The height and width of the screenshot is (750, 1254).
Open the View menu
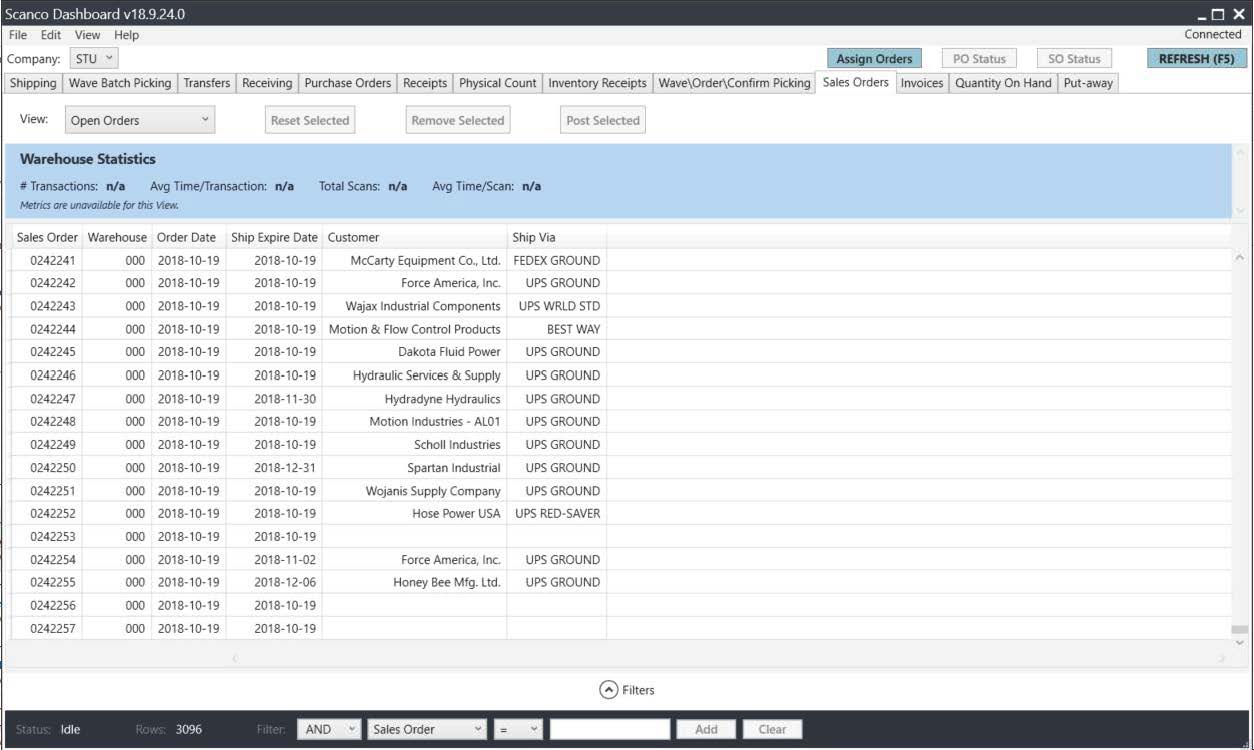pos(87,34)
